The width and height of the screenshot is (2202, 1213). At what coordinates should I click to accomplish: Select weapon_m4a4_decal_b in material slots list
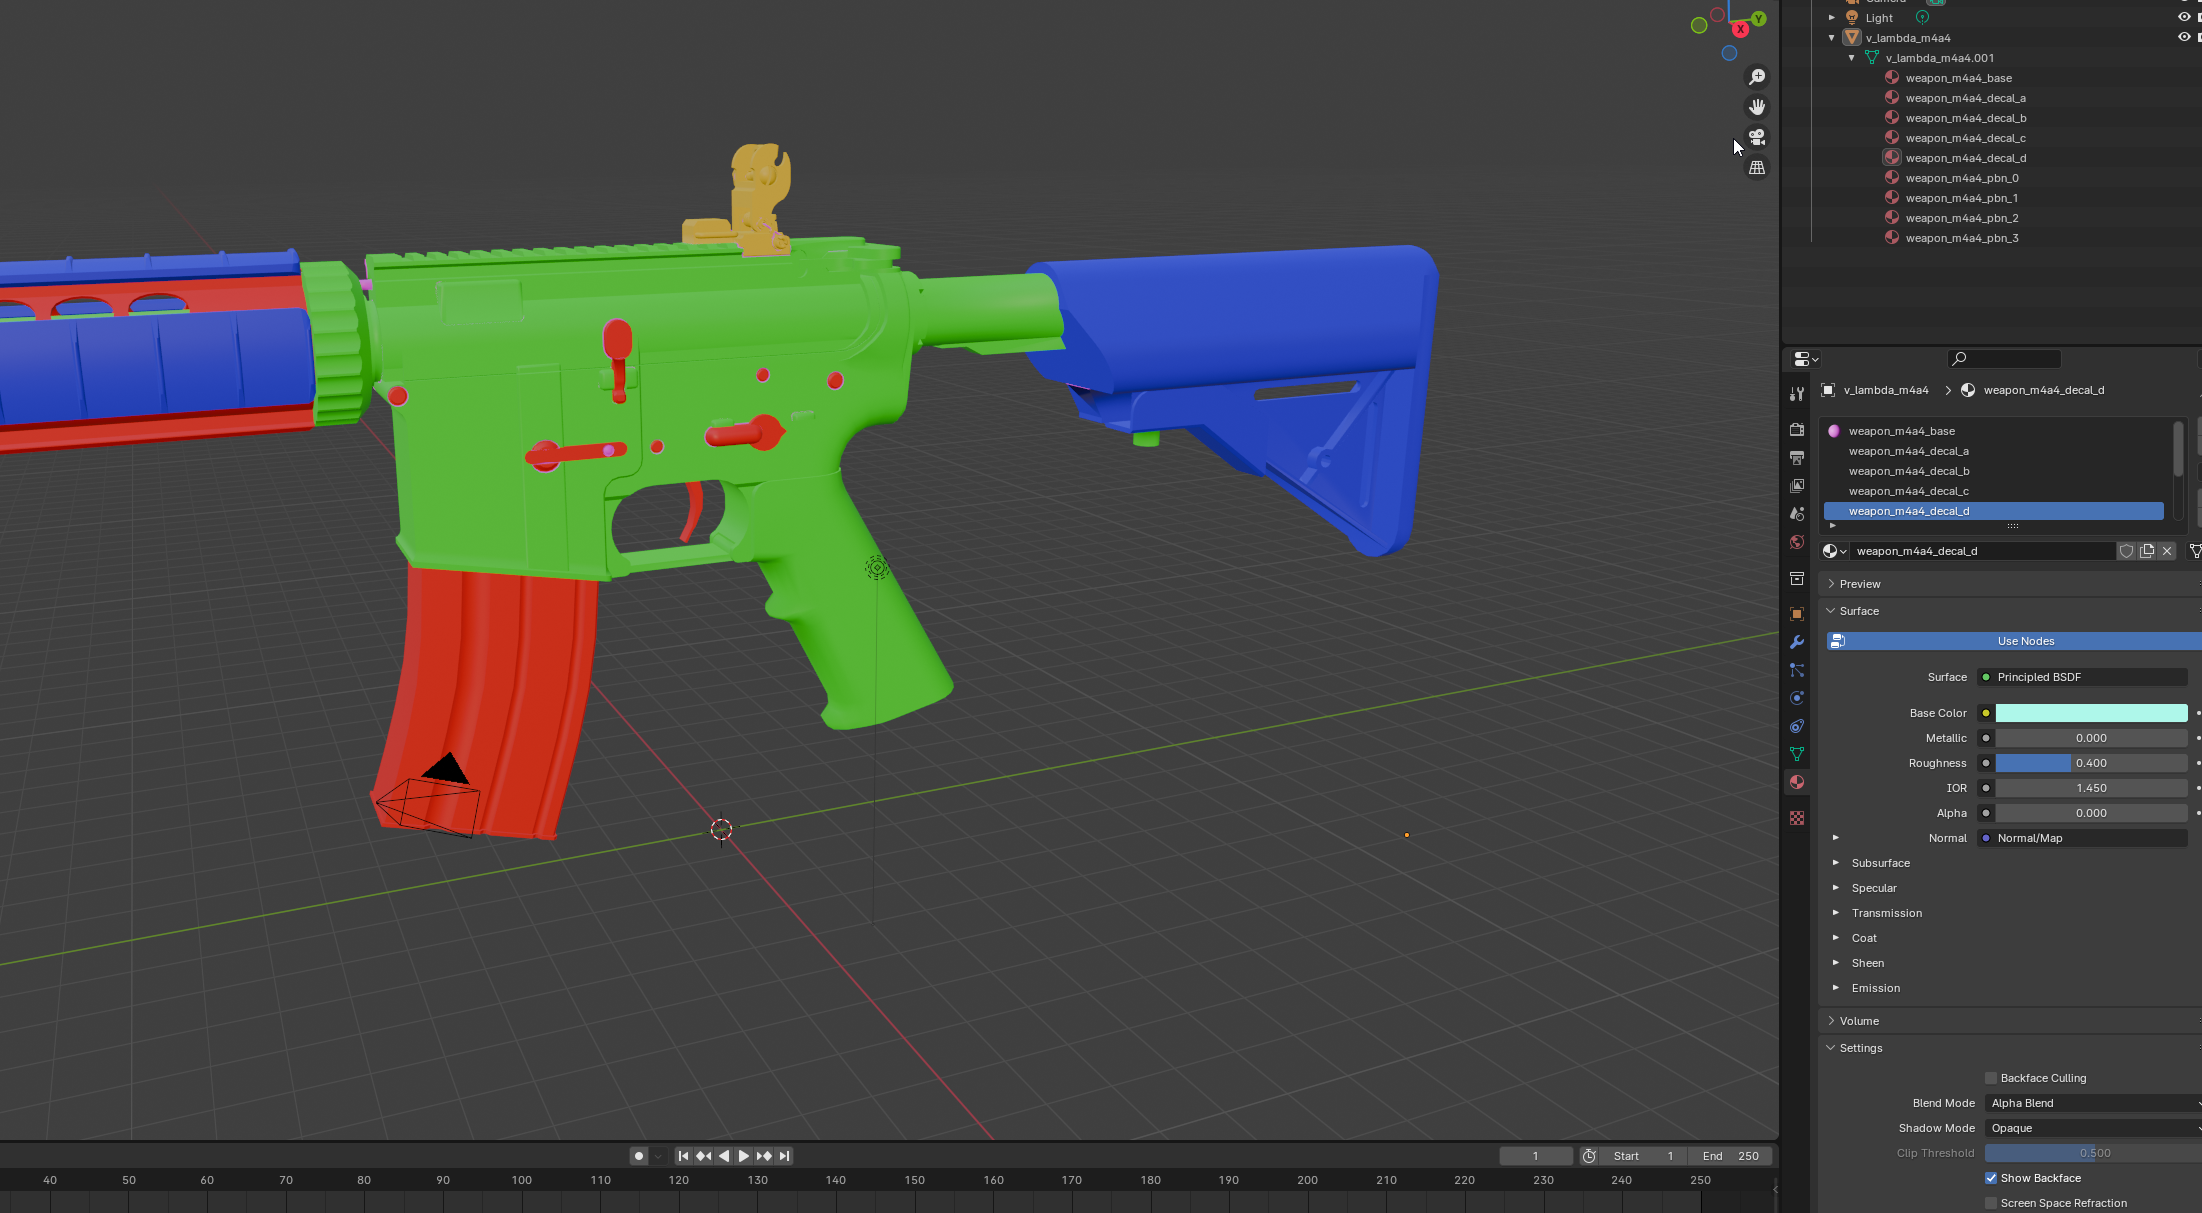1908,471
